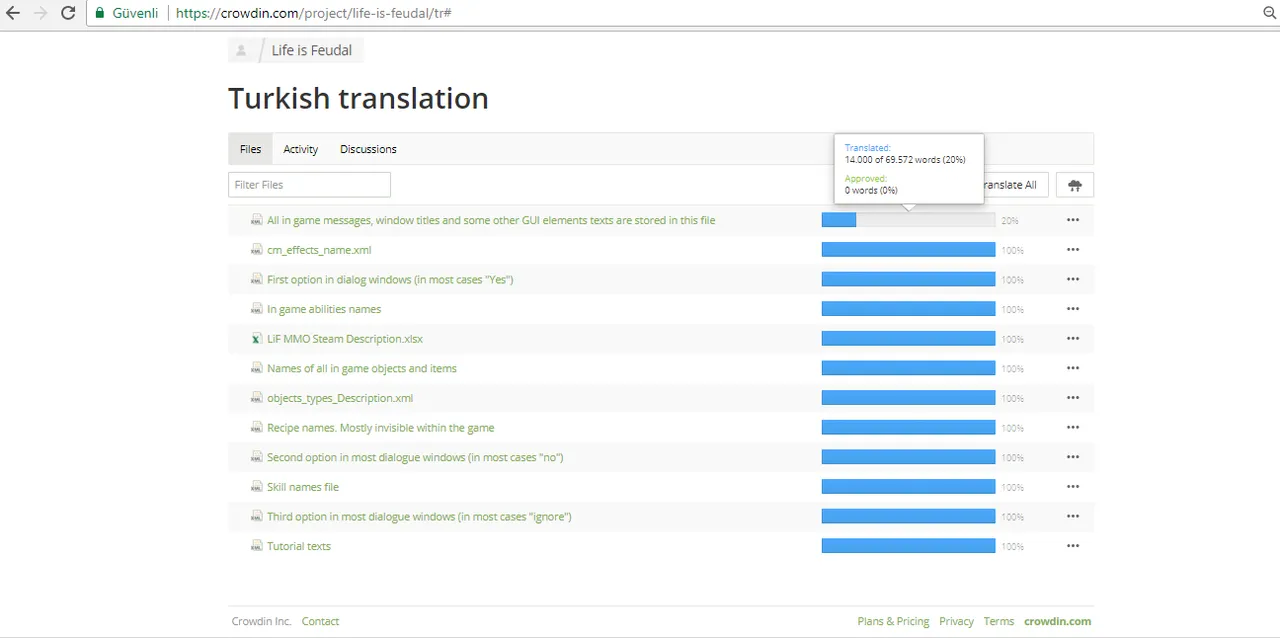Image resolution: width=1280 pixels, height=638 pixels.
Task: Open the browser search magnifier icon
Action: 1269,14
